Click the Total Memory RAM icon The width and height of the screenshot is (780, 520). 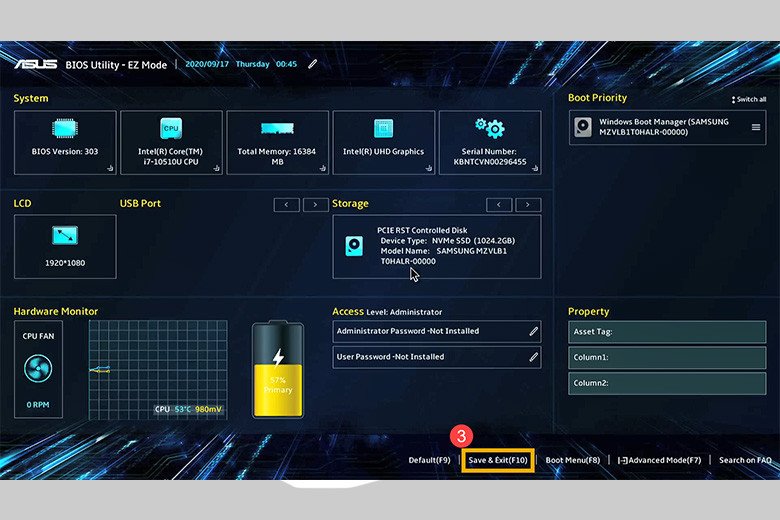click(x=277, y=128)
